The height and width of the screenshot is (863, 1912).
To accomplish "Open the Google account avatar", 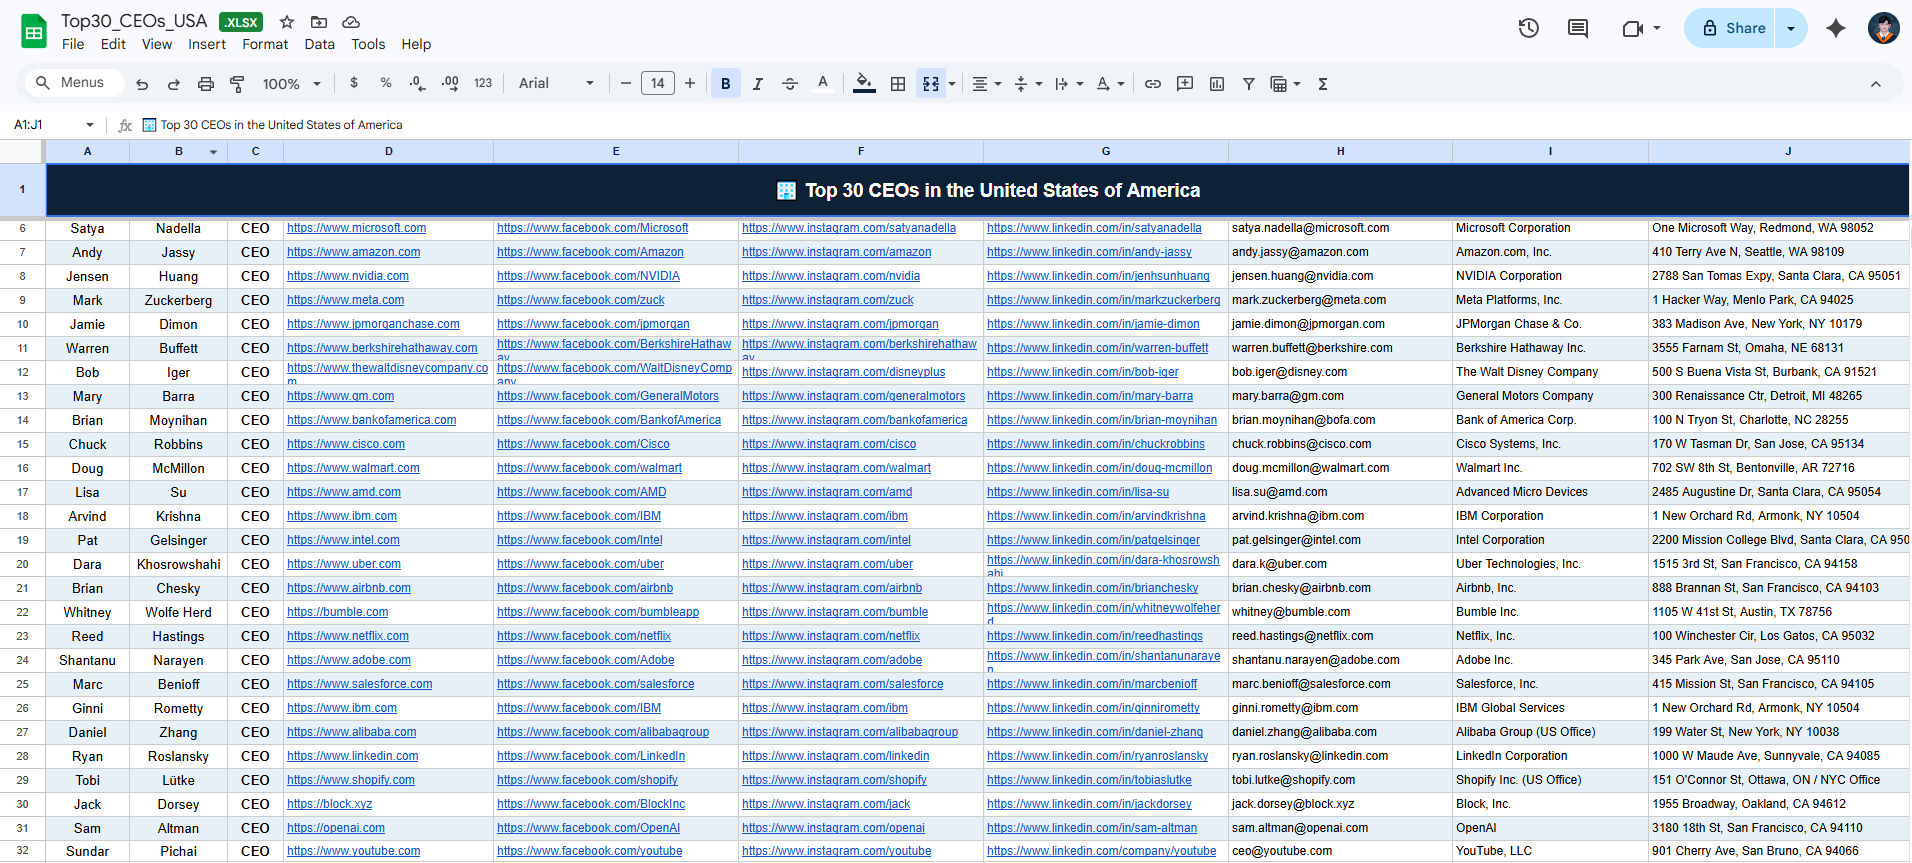I will point(1884,28).
